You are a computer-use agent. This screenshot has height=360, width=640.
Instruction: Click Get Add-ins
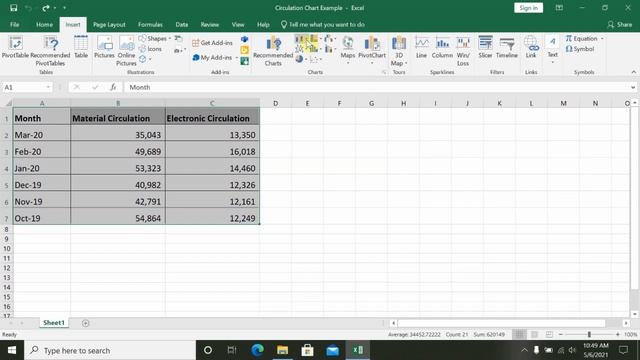pyautogui.click(x=212, y=43)
